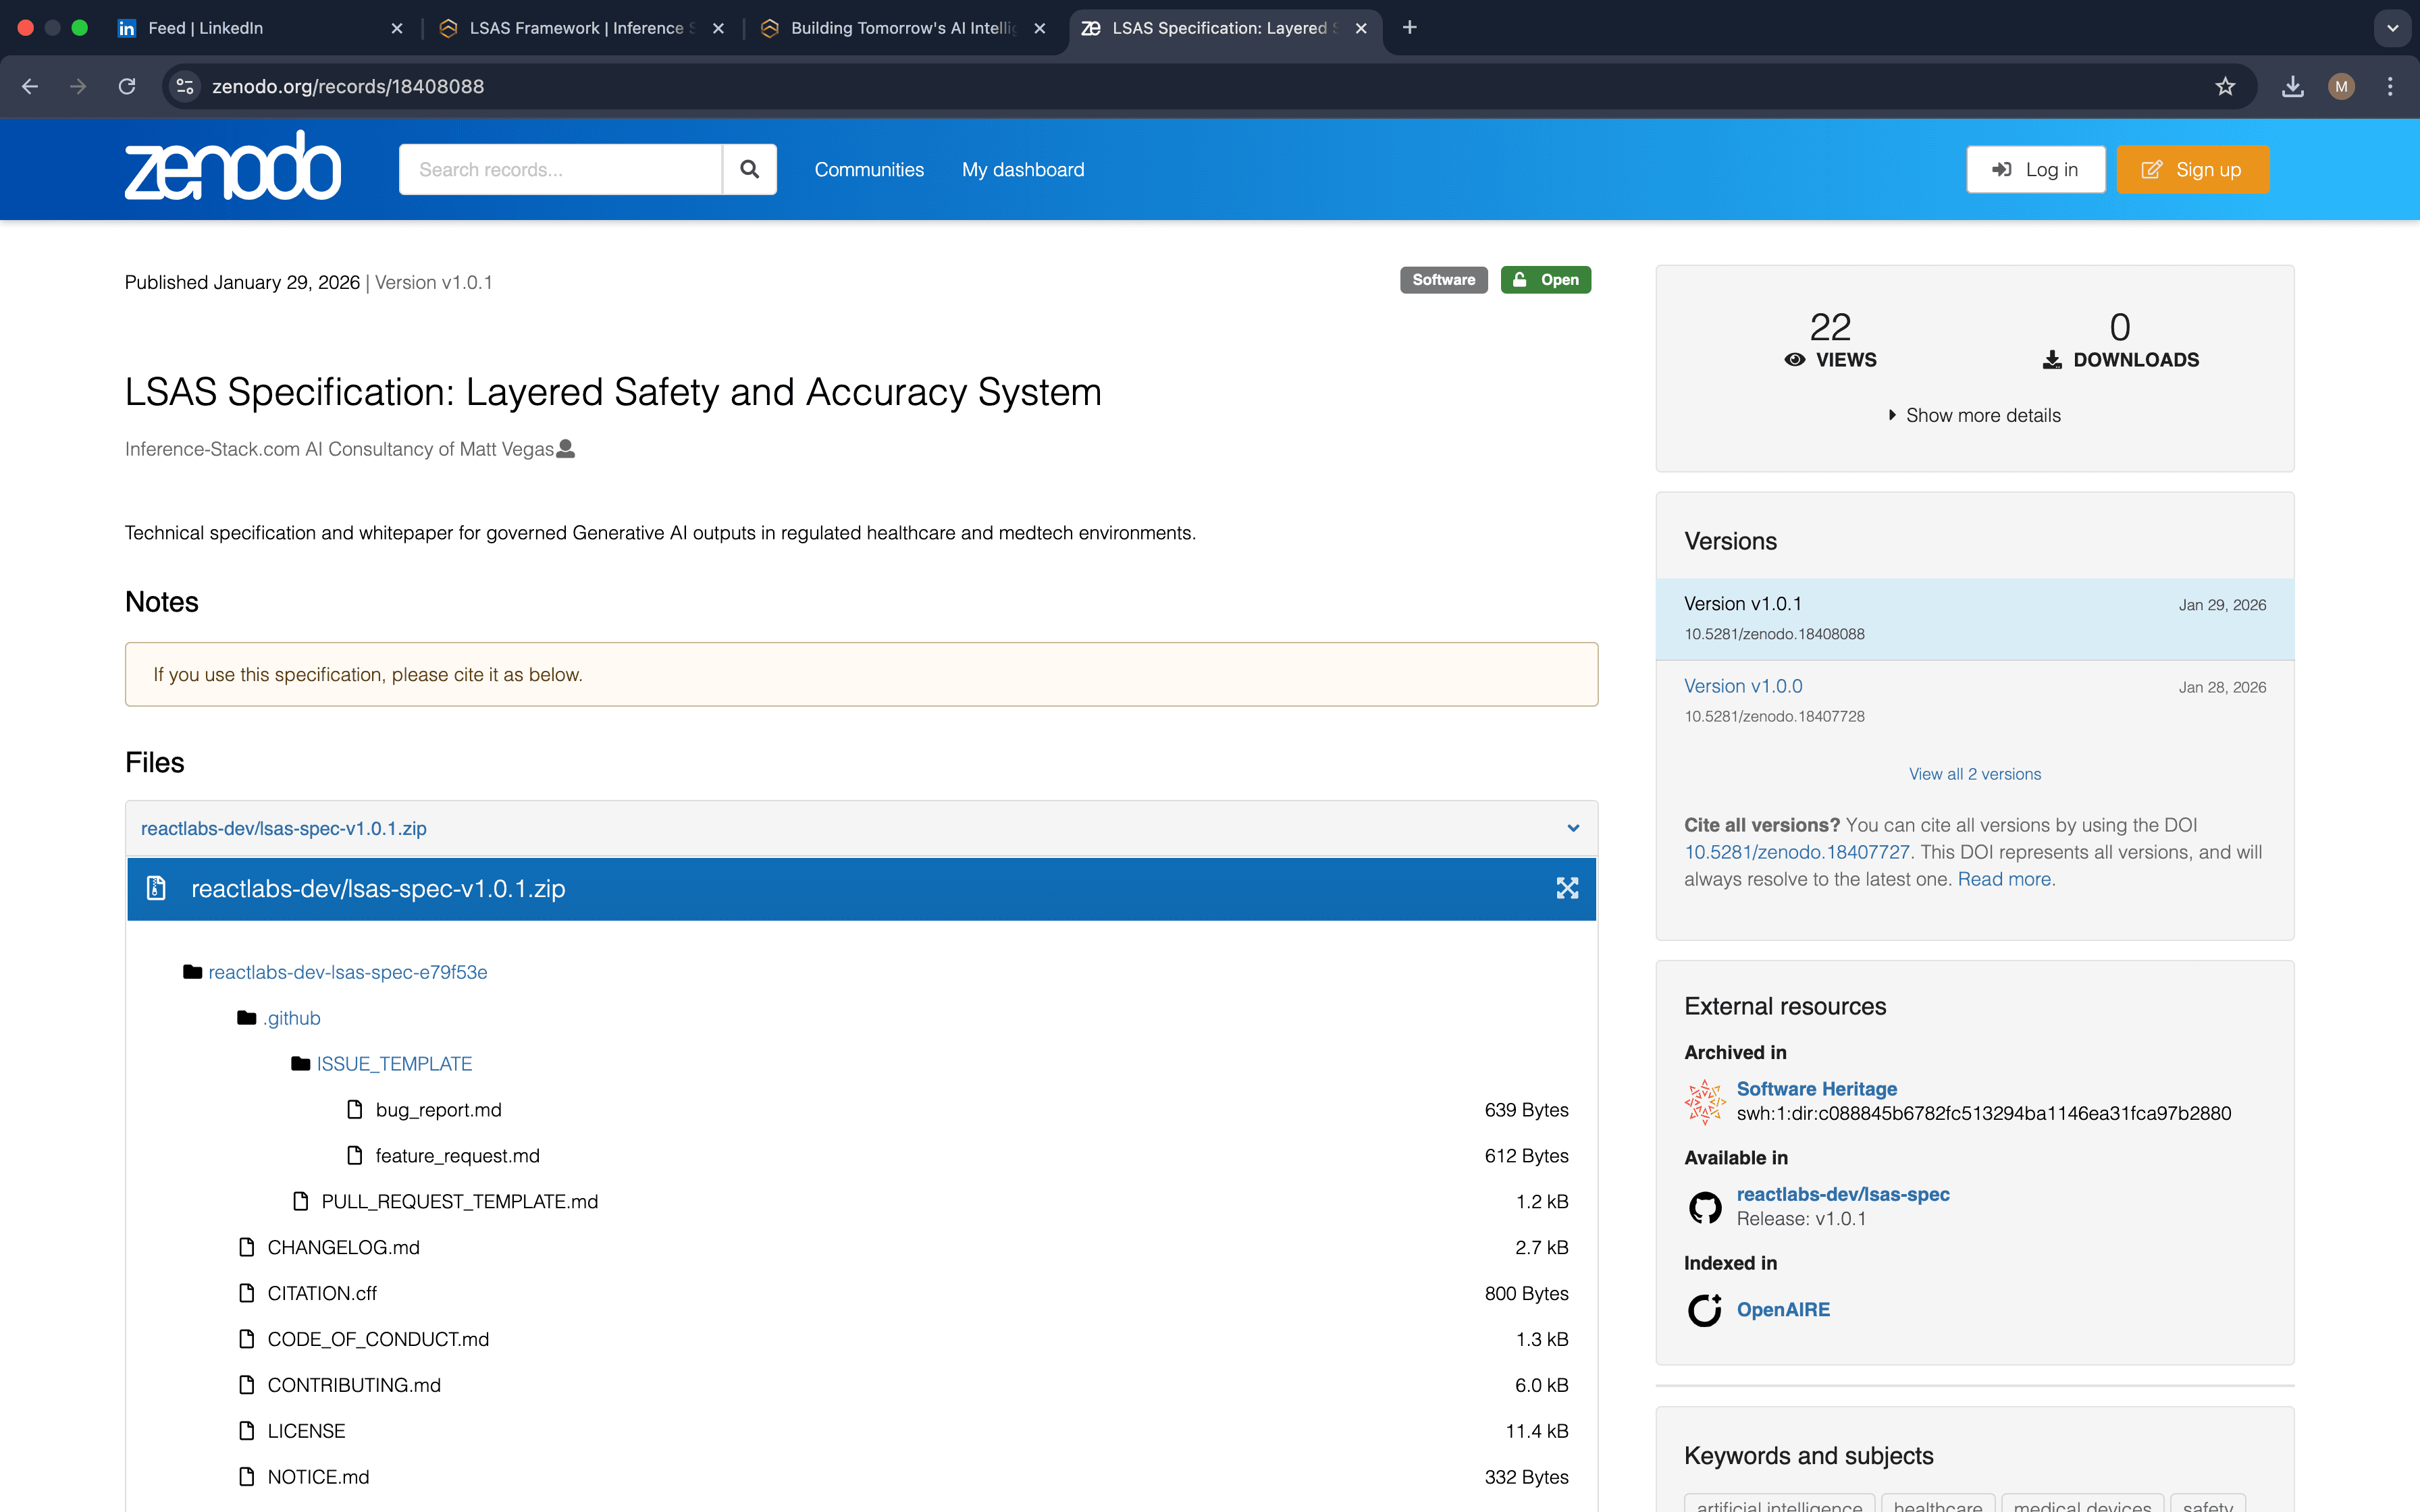The height and width of the screenshot is (1512, 2420).
Task: Open browser downloads icon
Action: tap(2292, 86)
